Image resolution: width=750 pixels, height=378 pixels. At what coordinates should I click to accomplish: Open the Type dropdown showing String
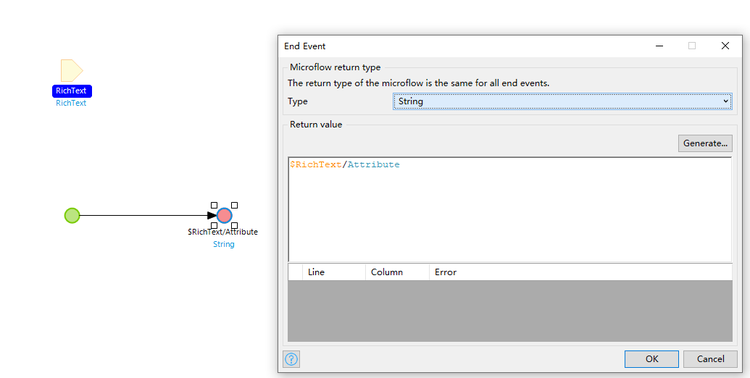pos(562,101)
